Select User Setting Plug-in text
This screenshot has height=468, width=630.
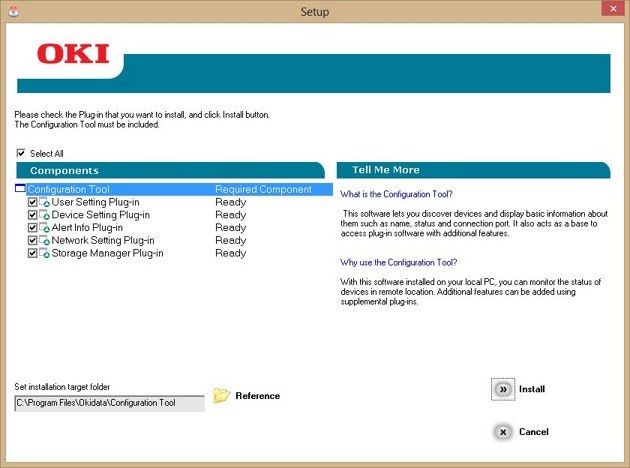(x=96, y=202)
